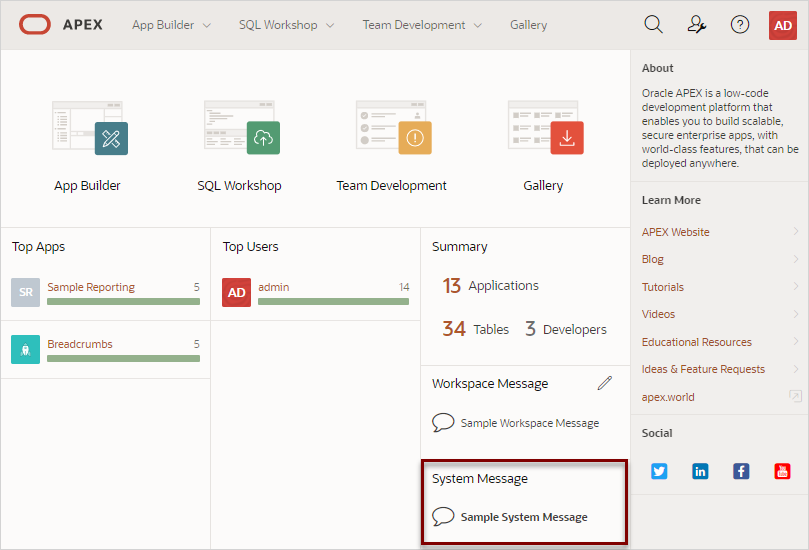Image resolution: width=809 pixels, height=550 pixels.
Task: Open the SQL Workshop large icon
Action: coord(242,127)
